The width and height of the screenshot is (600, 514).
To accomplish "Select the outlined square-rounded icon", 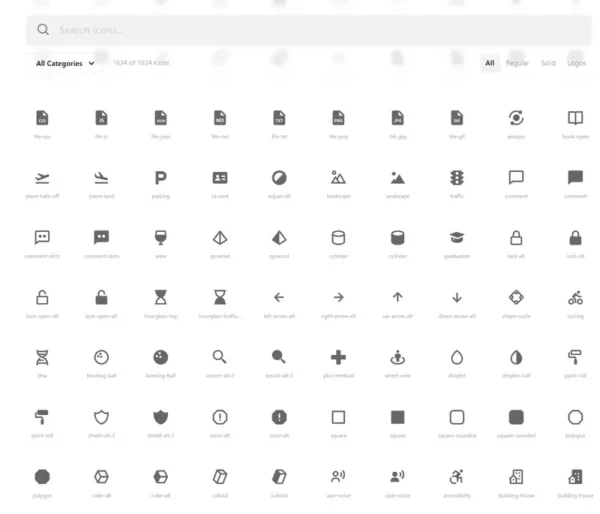I will click(x=457, y=417).
